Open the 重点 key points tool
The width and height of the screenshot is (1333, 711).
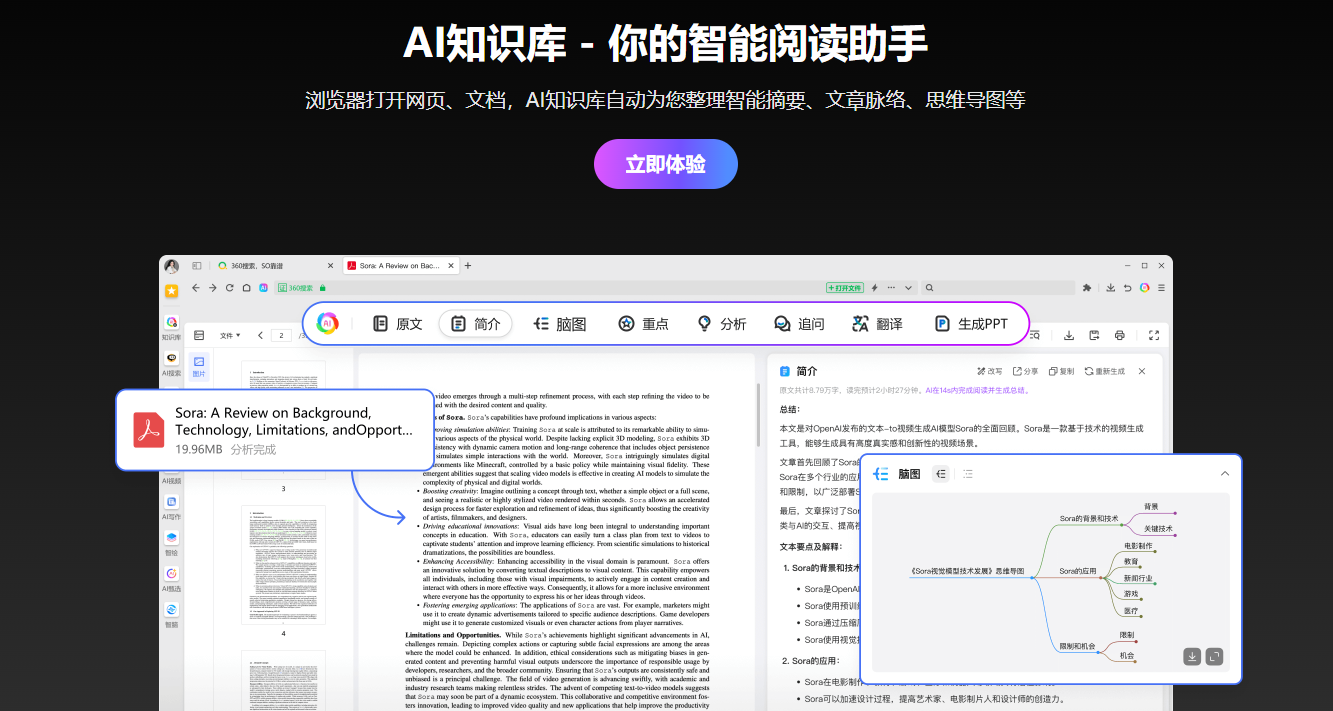click(x=643, y=324)
